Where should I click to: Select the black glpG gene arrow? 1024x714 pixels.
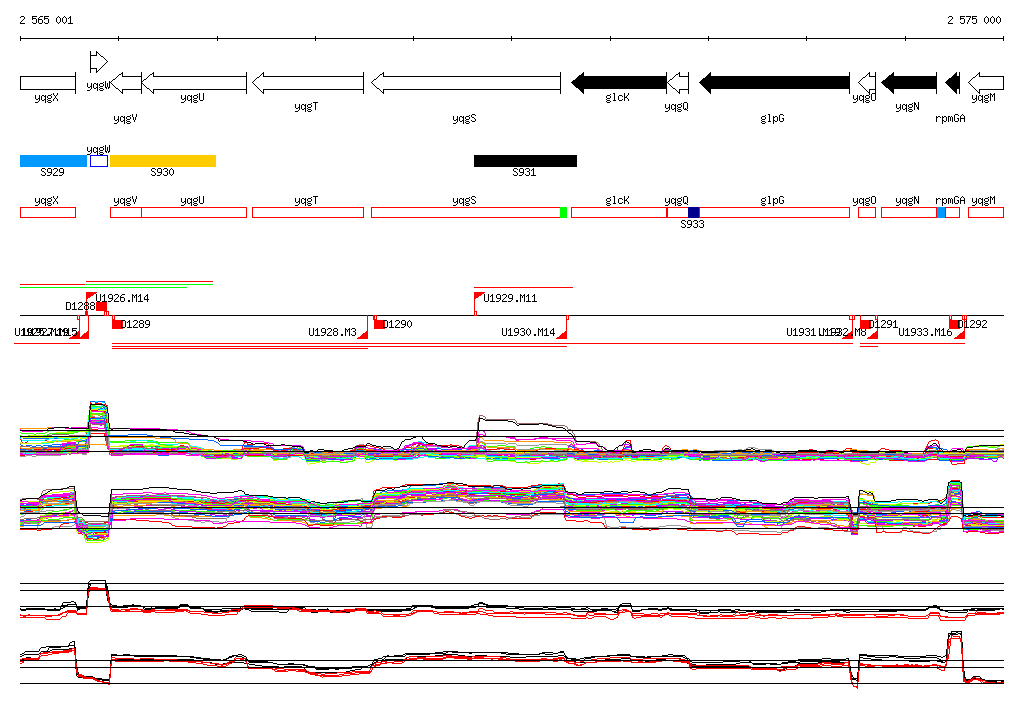point(774,83)
